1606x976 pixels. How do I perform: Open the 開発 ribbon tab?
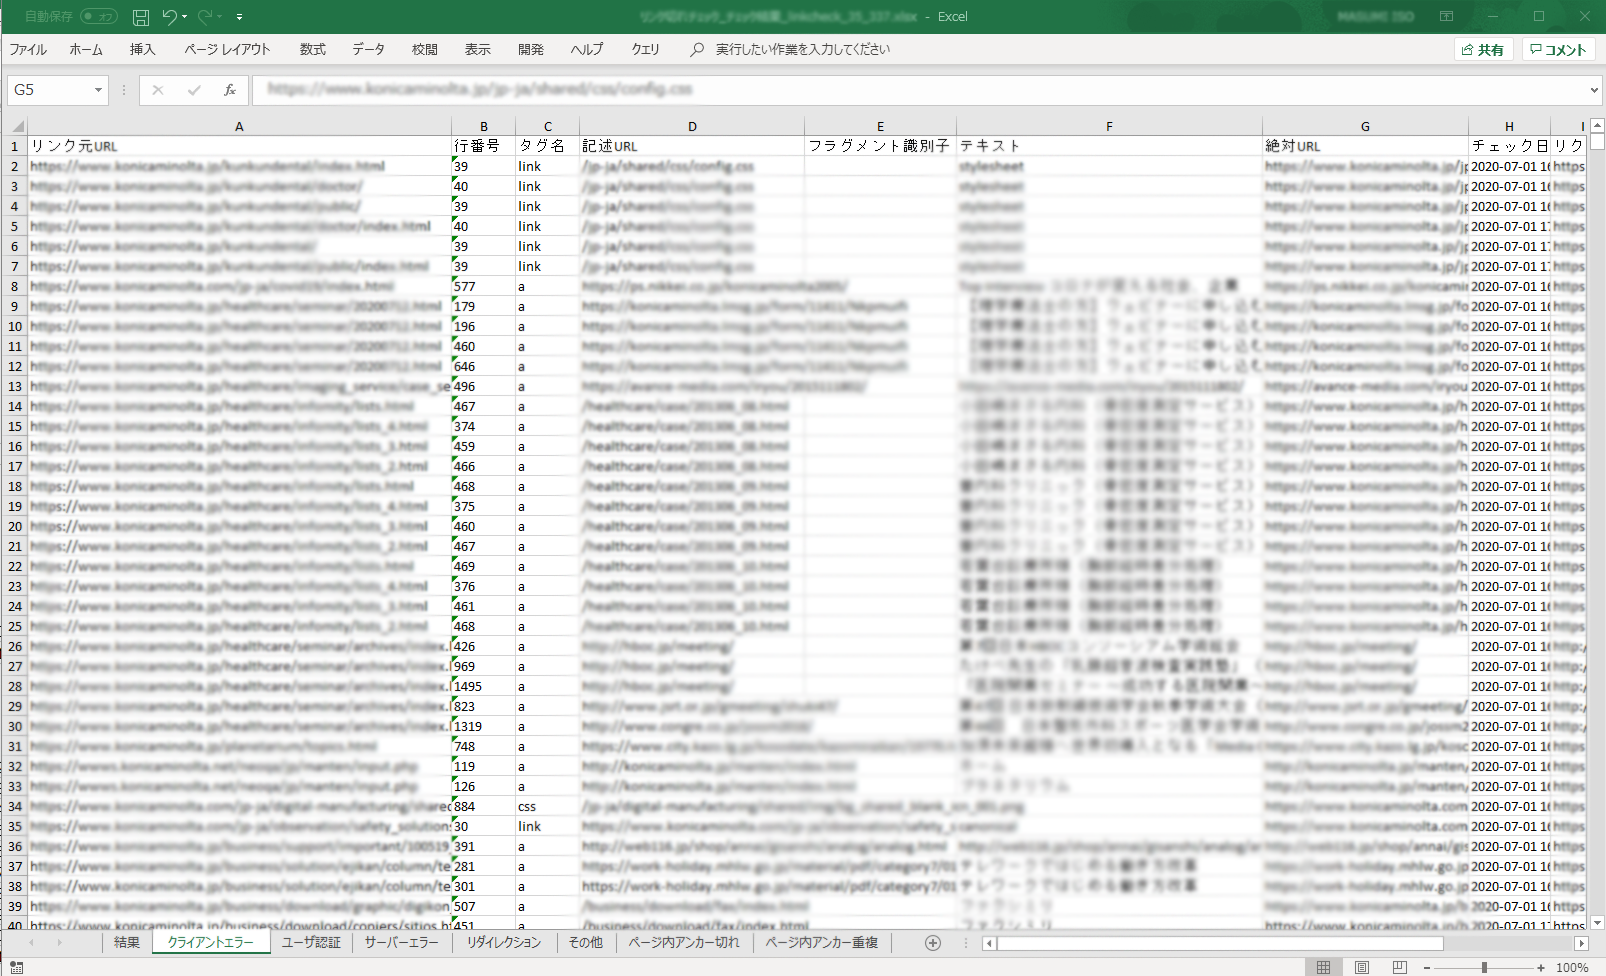pos(531,49)
